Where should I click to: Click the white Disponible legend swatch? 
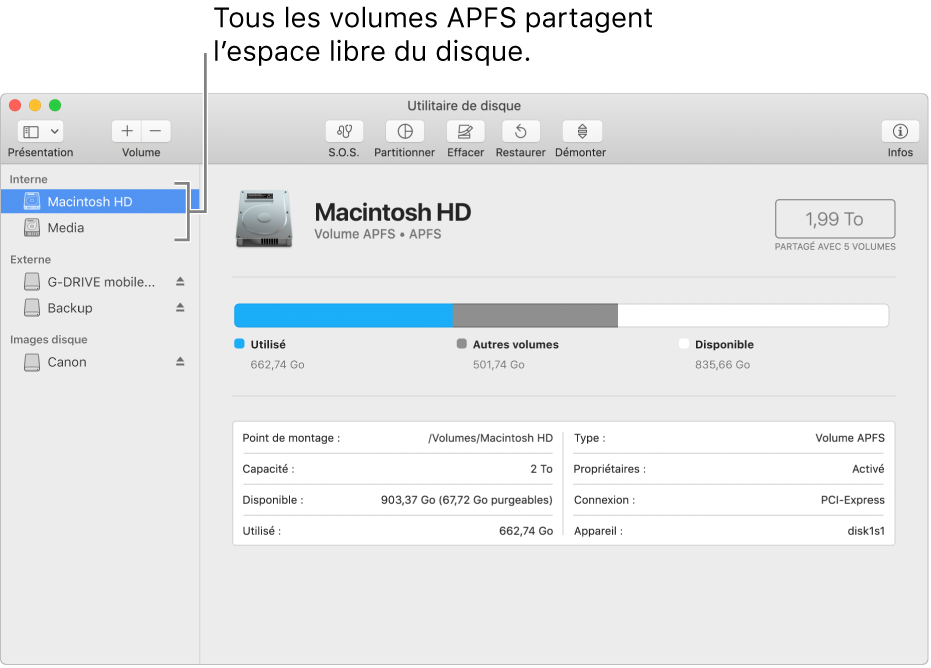pos(684,344)
